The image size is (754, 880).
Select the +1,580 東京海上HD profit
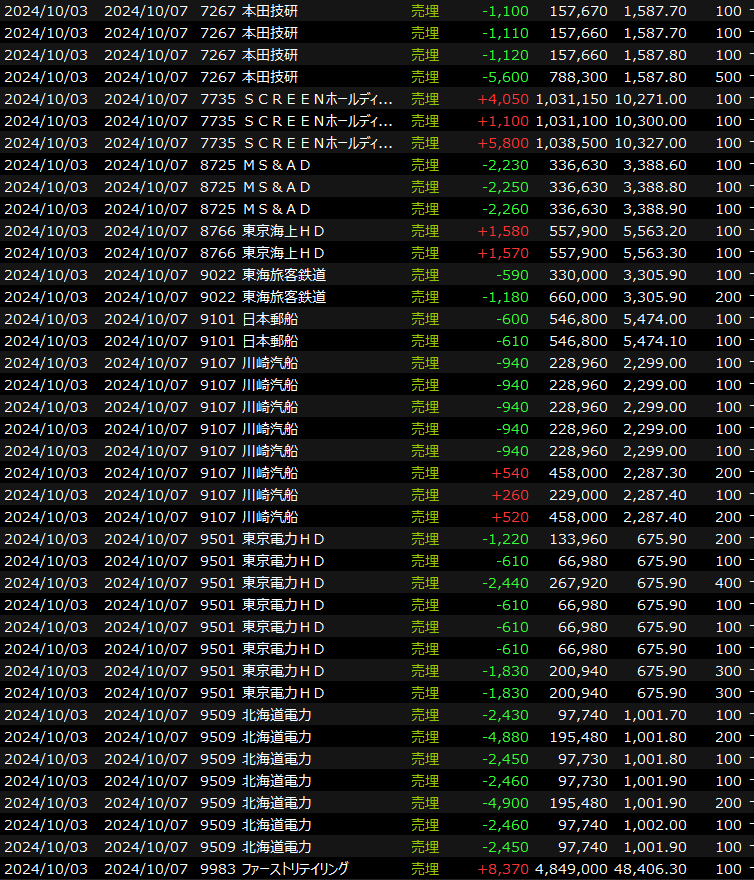pyautogui.click(x=503, y=231)
